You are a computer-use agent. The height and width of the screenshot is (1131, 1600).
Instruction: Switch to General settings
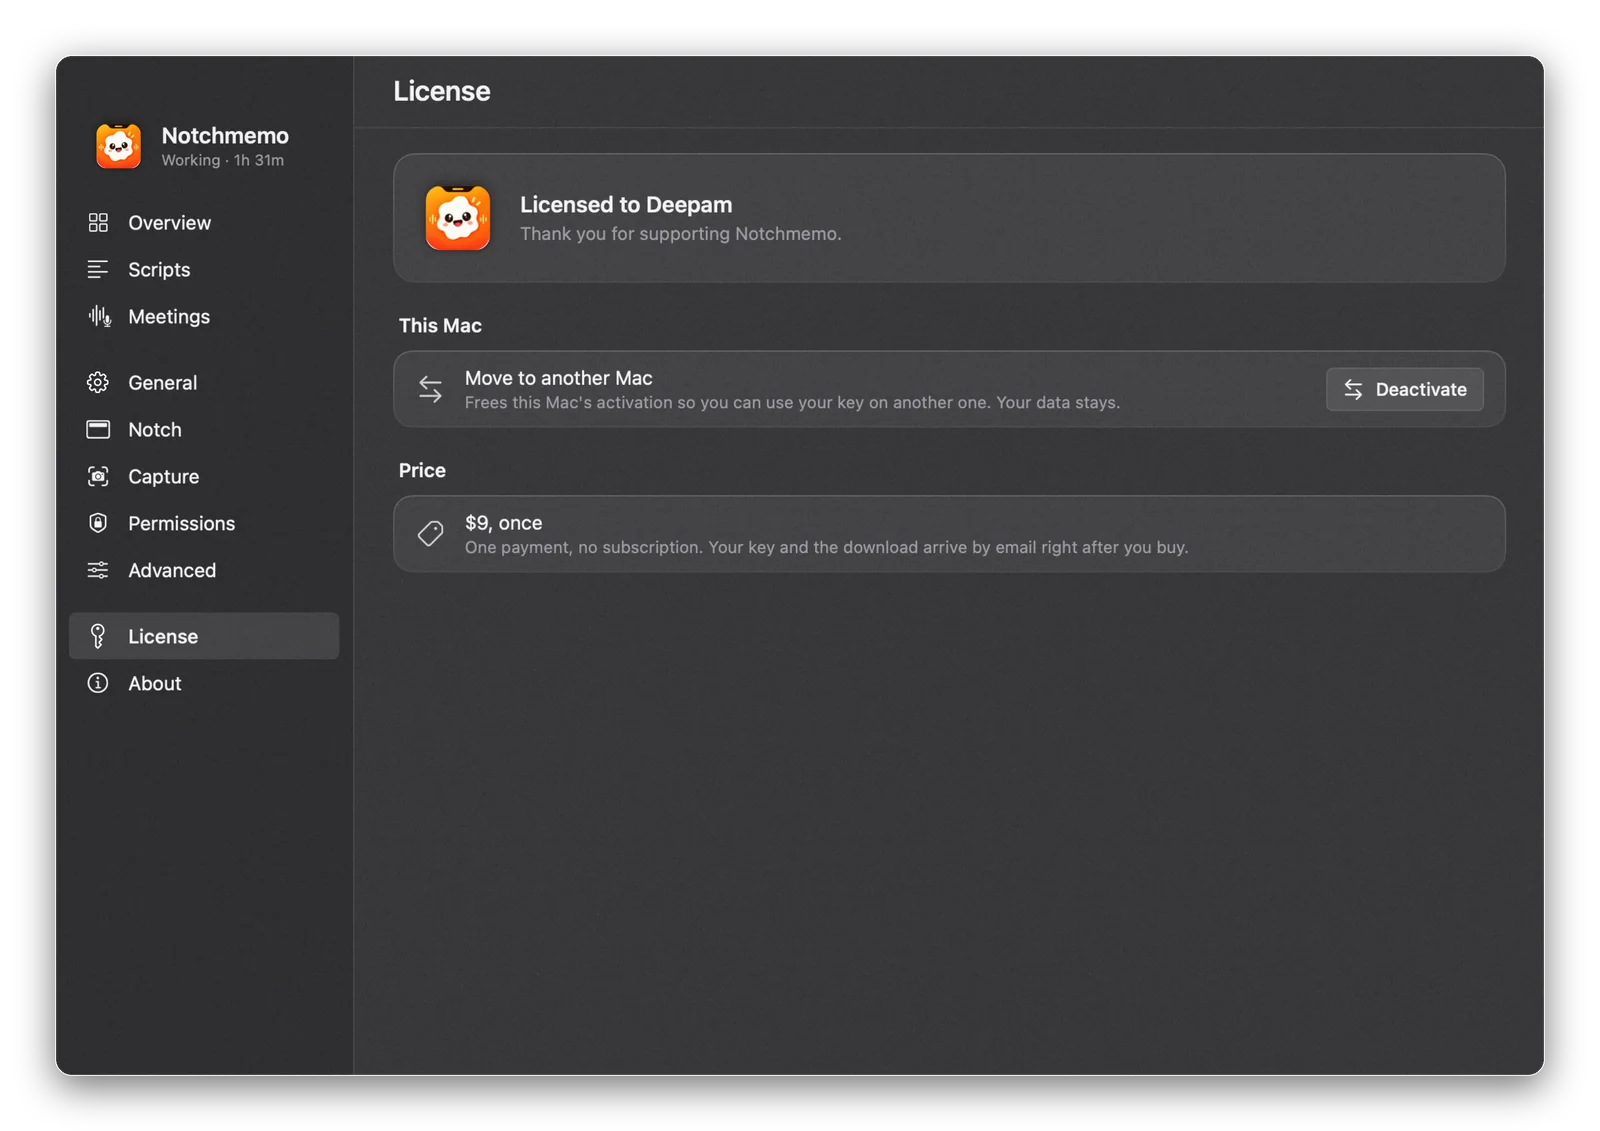(204, 382)
